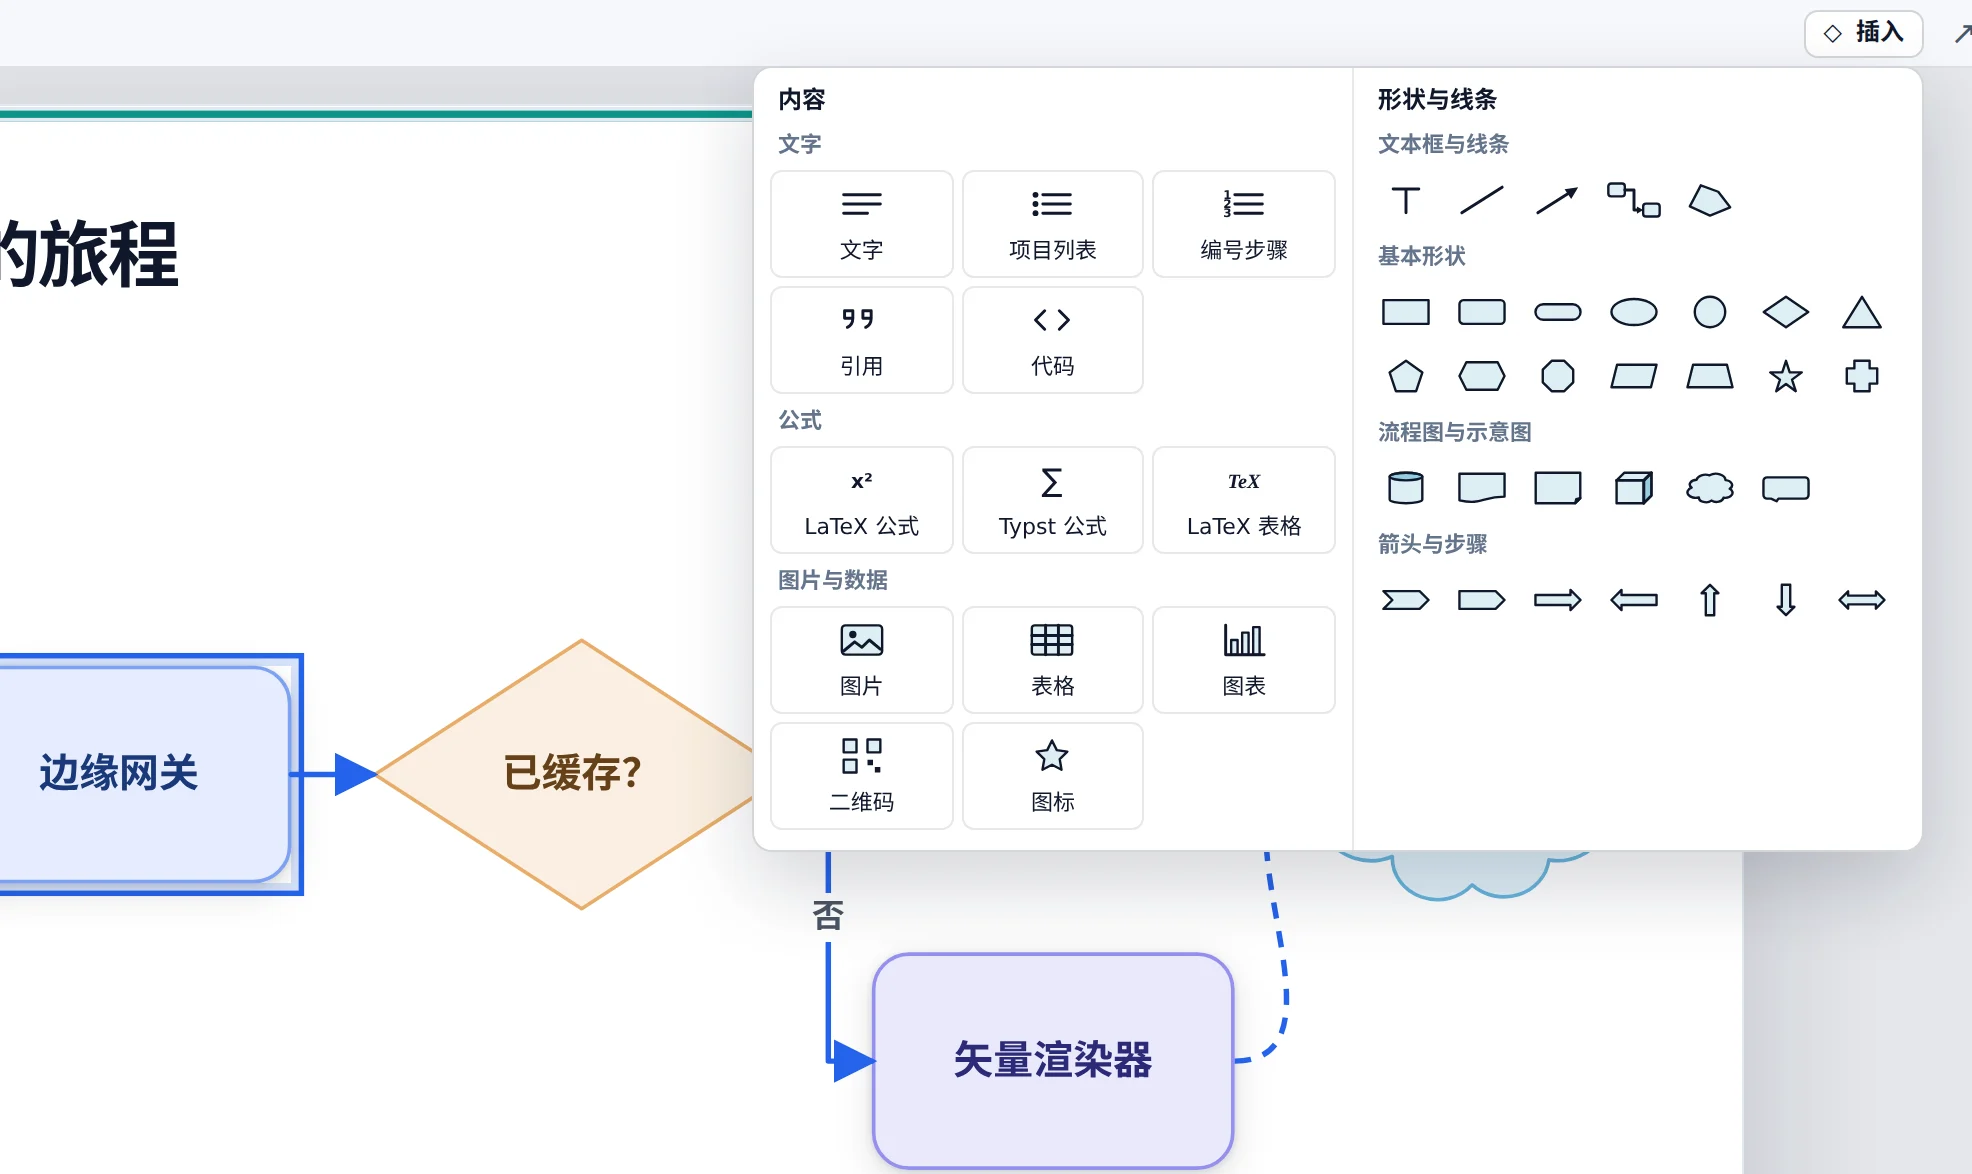Choose the cylinder database shape
1972x1174 pixels.
(x=1406, y=489)
